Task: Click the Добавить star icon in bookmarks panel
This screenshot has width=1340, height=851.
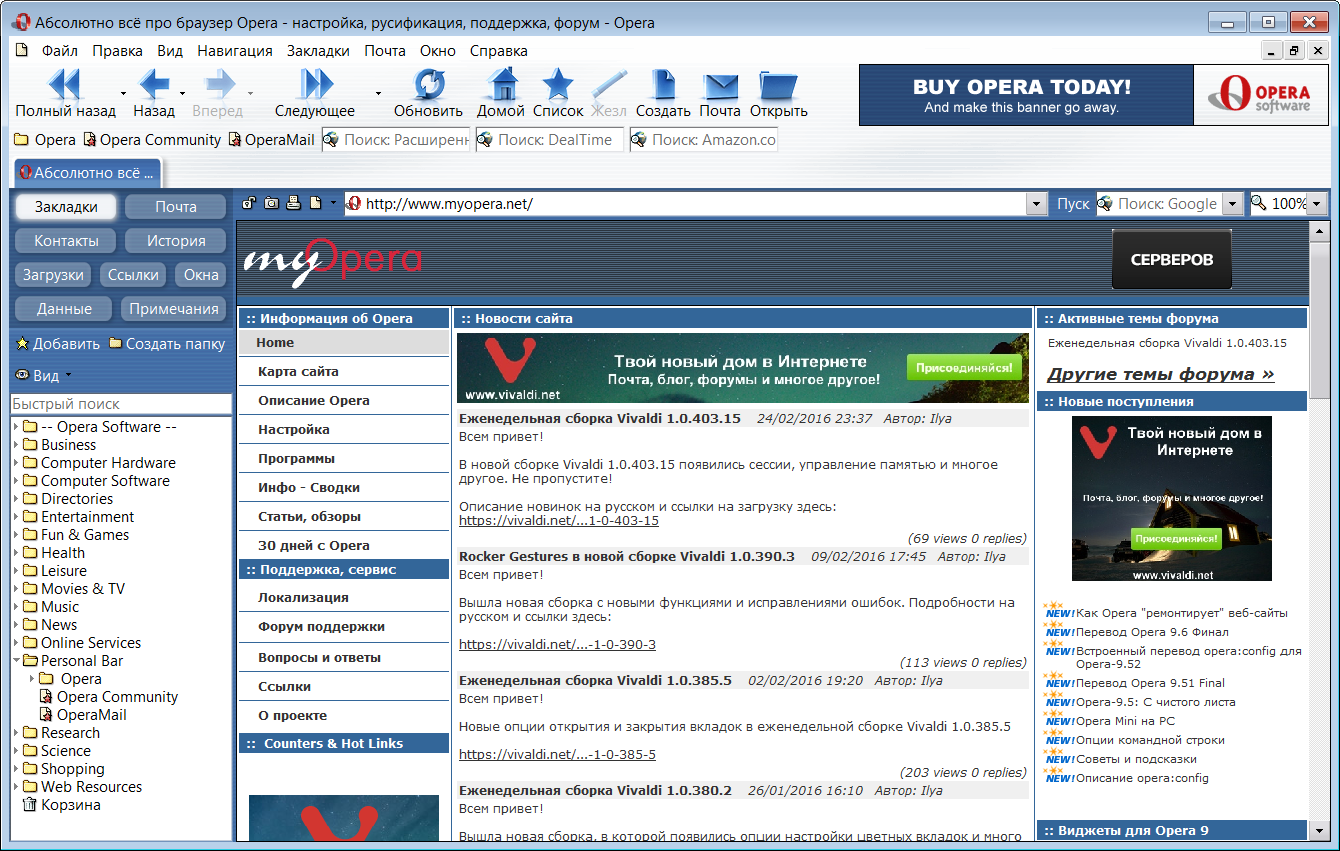Action: 22,343
